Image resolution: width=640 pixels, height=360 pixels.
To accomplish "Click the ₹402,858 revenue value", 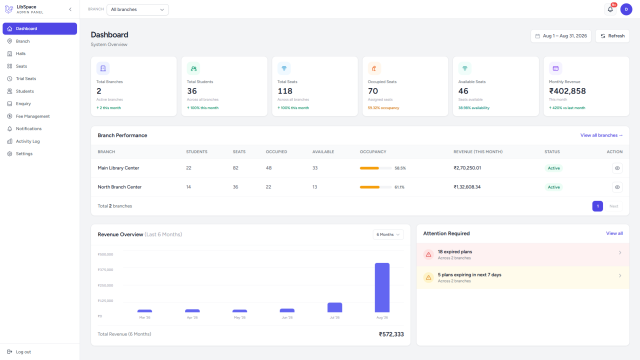I will point(567,91).
